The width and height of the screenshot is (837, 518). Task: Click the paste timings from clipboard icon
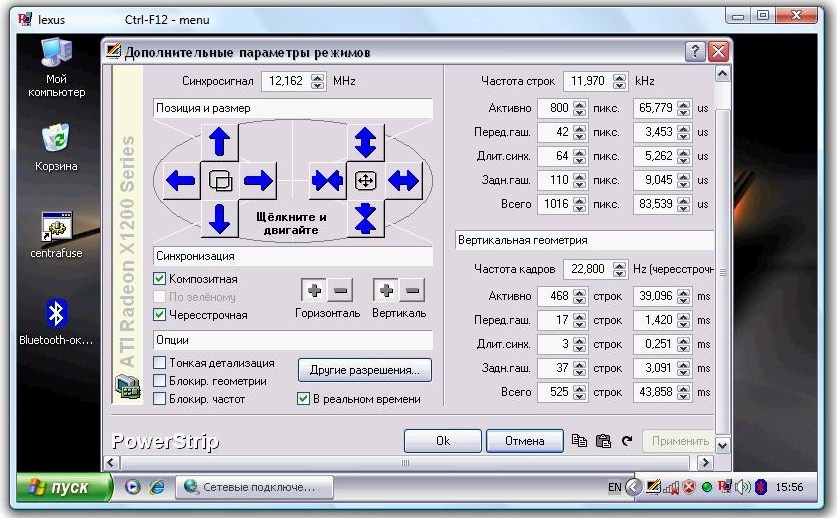coord(602,440)
